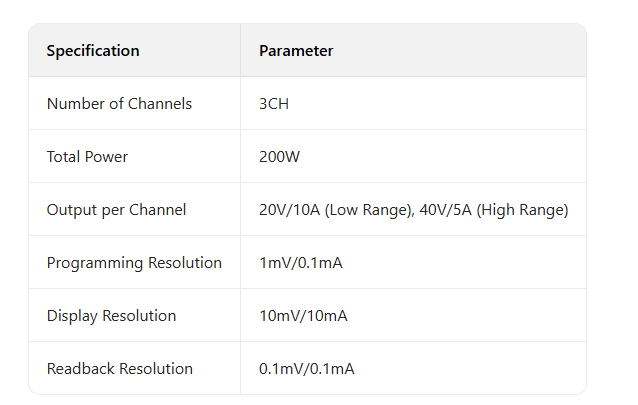Click the word Readback in the table
This screenshot has width=638, height=405.
(x=81, y=369)
